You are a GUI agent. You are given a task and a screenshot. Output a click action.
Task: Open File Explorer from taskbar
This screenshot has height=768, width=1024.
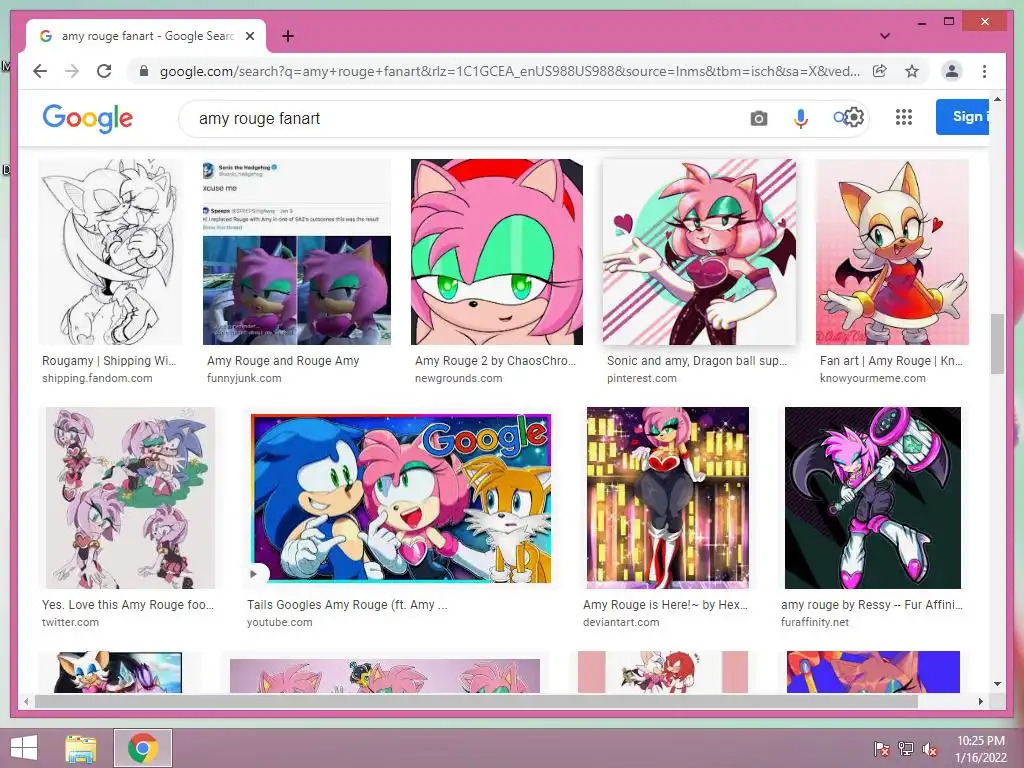click(81, 748)
